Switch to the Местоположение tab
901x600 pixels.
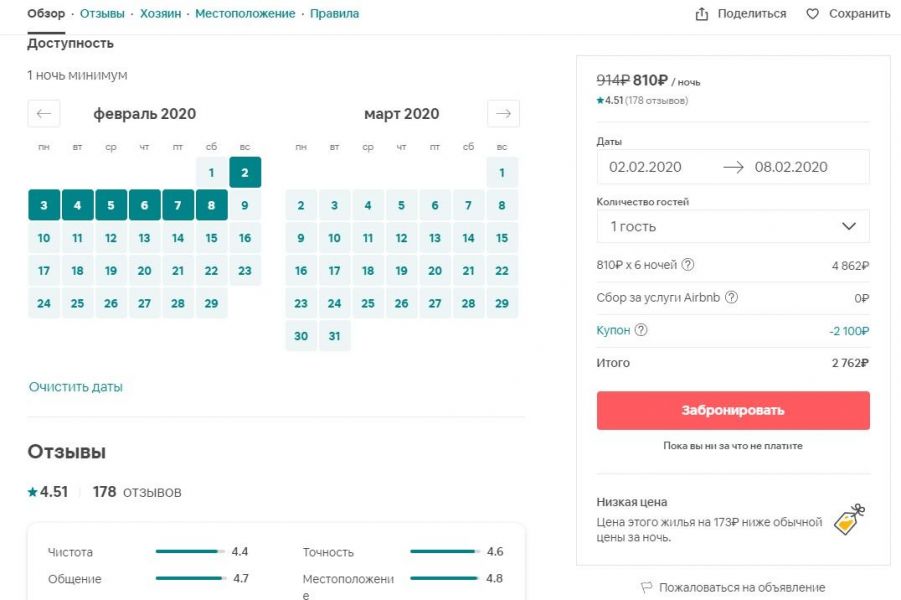tap(245, 14)
